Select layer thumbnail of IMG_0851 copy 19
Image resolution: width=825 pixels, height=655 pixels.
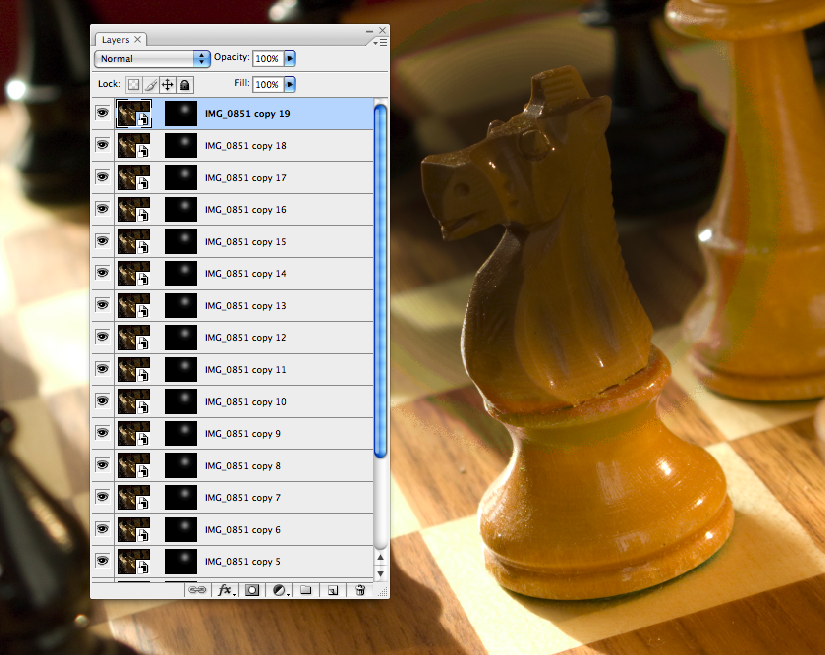point(134,114)
